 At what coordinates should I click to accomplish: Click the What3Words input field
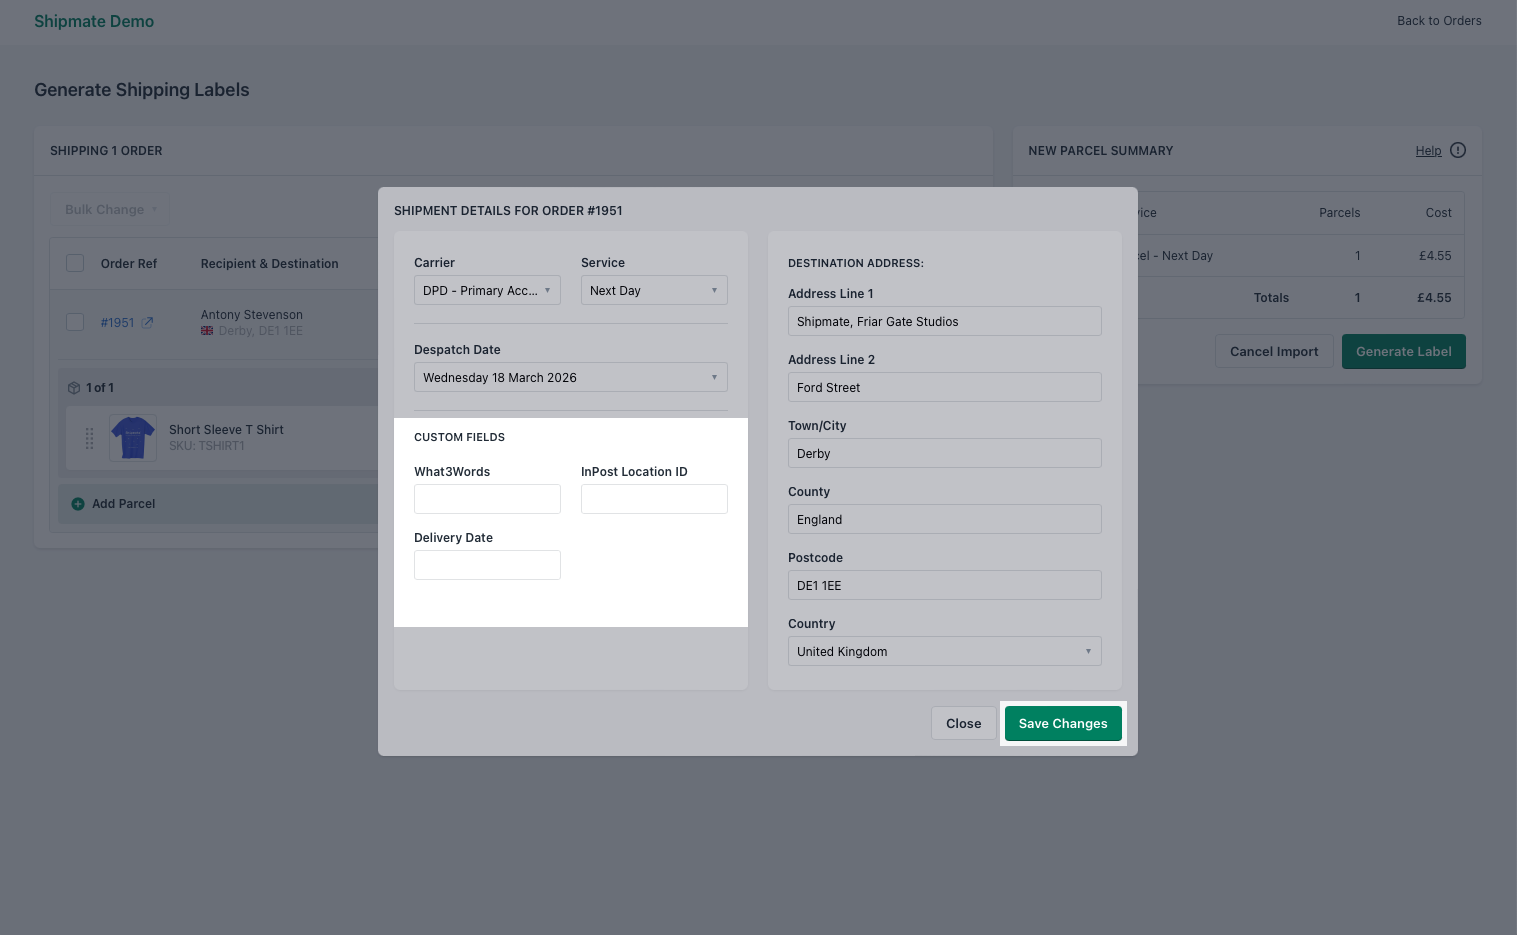pos(487,498)
